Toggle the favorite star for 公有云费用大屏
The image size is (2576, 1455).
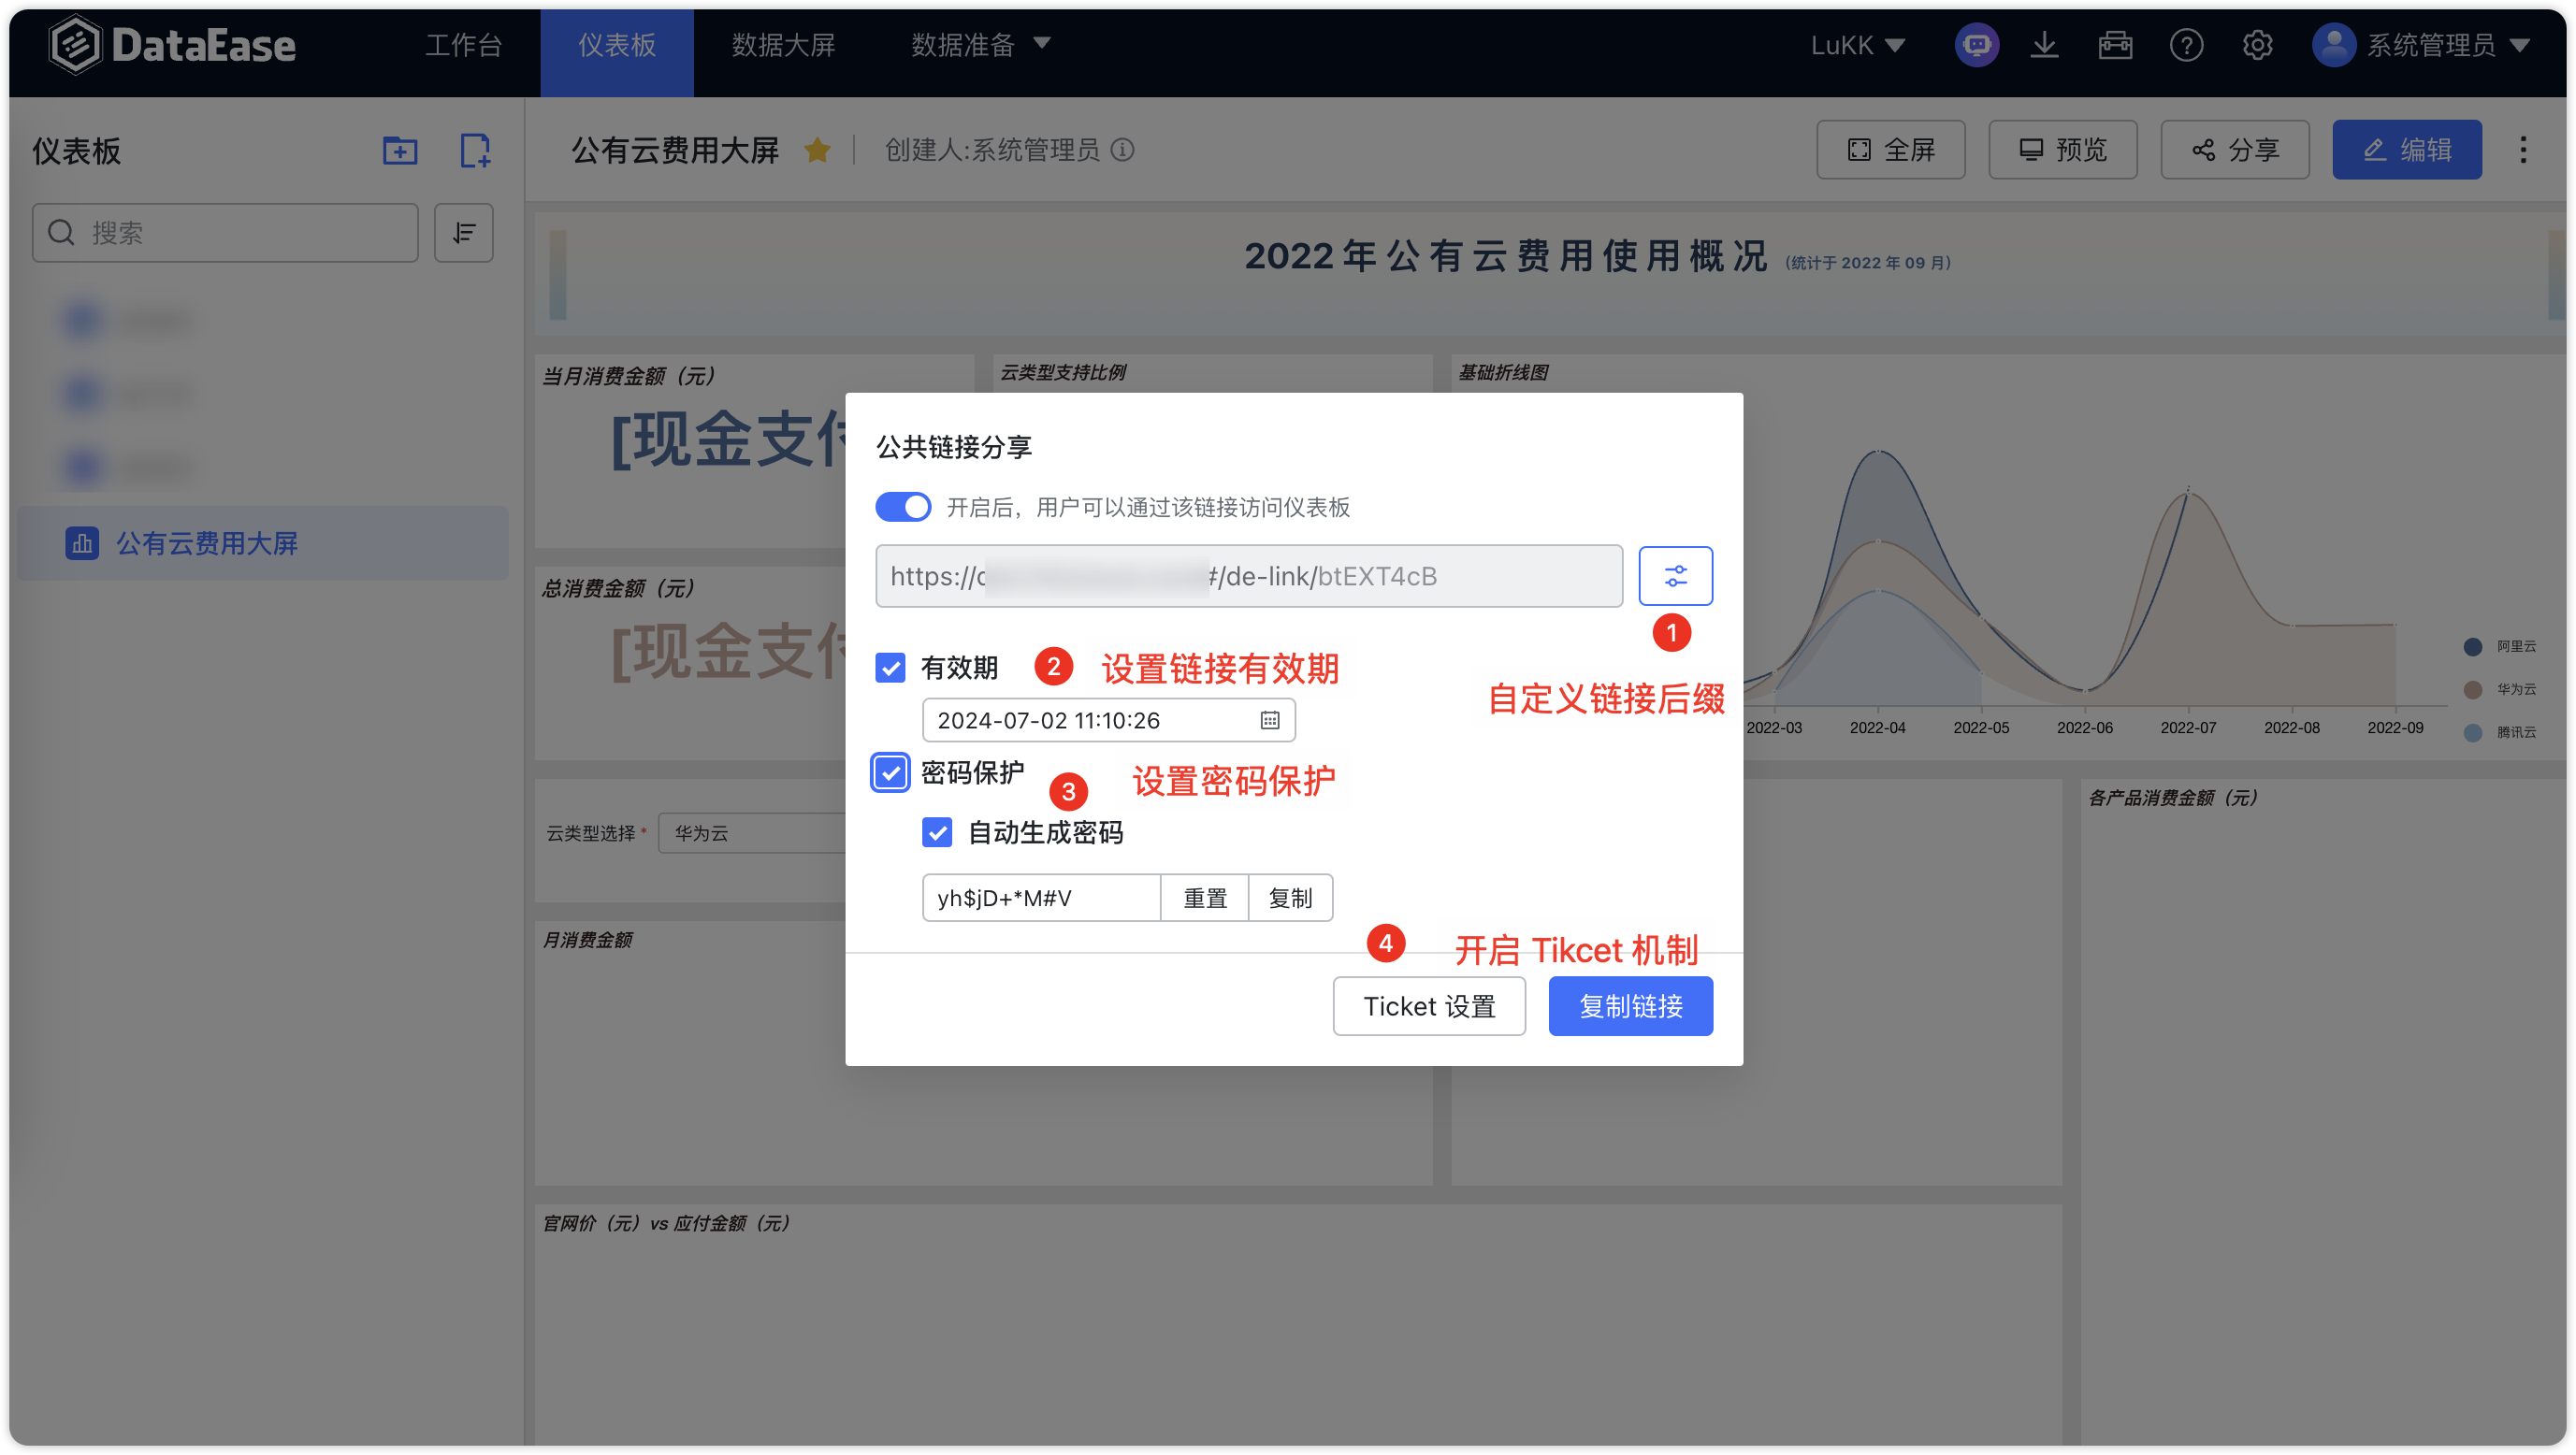[817, 150]
